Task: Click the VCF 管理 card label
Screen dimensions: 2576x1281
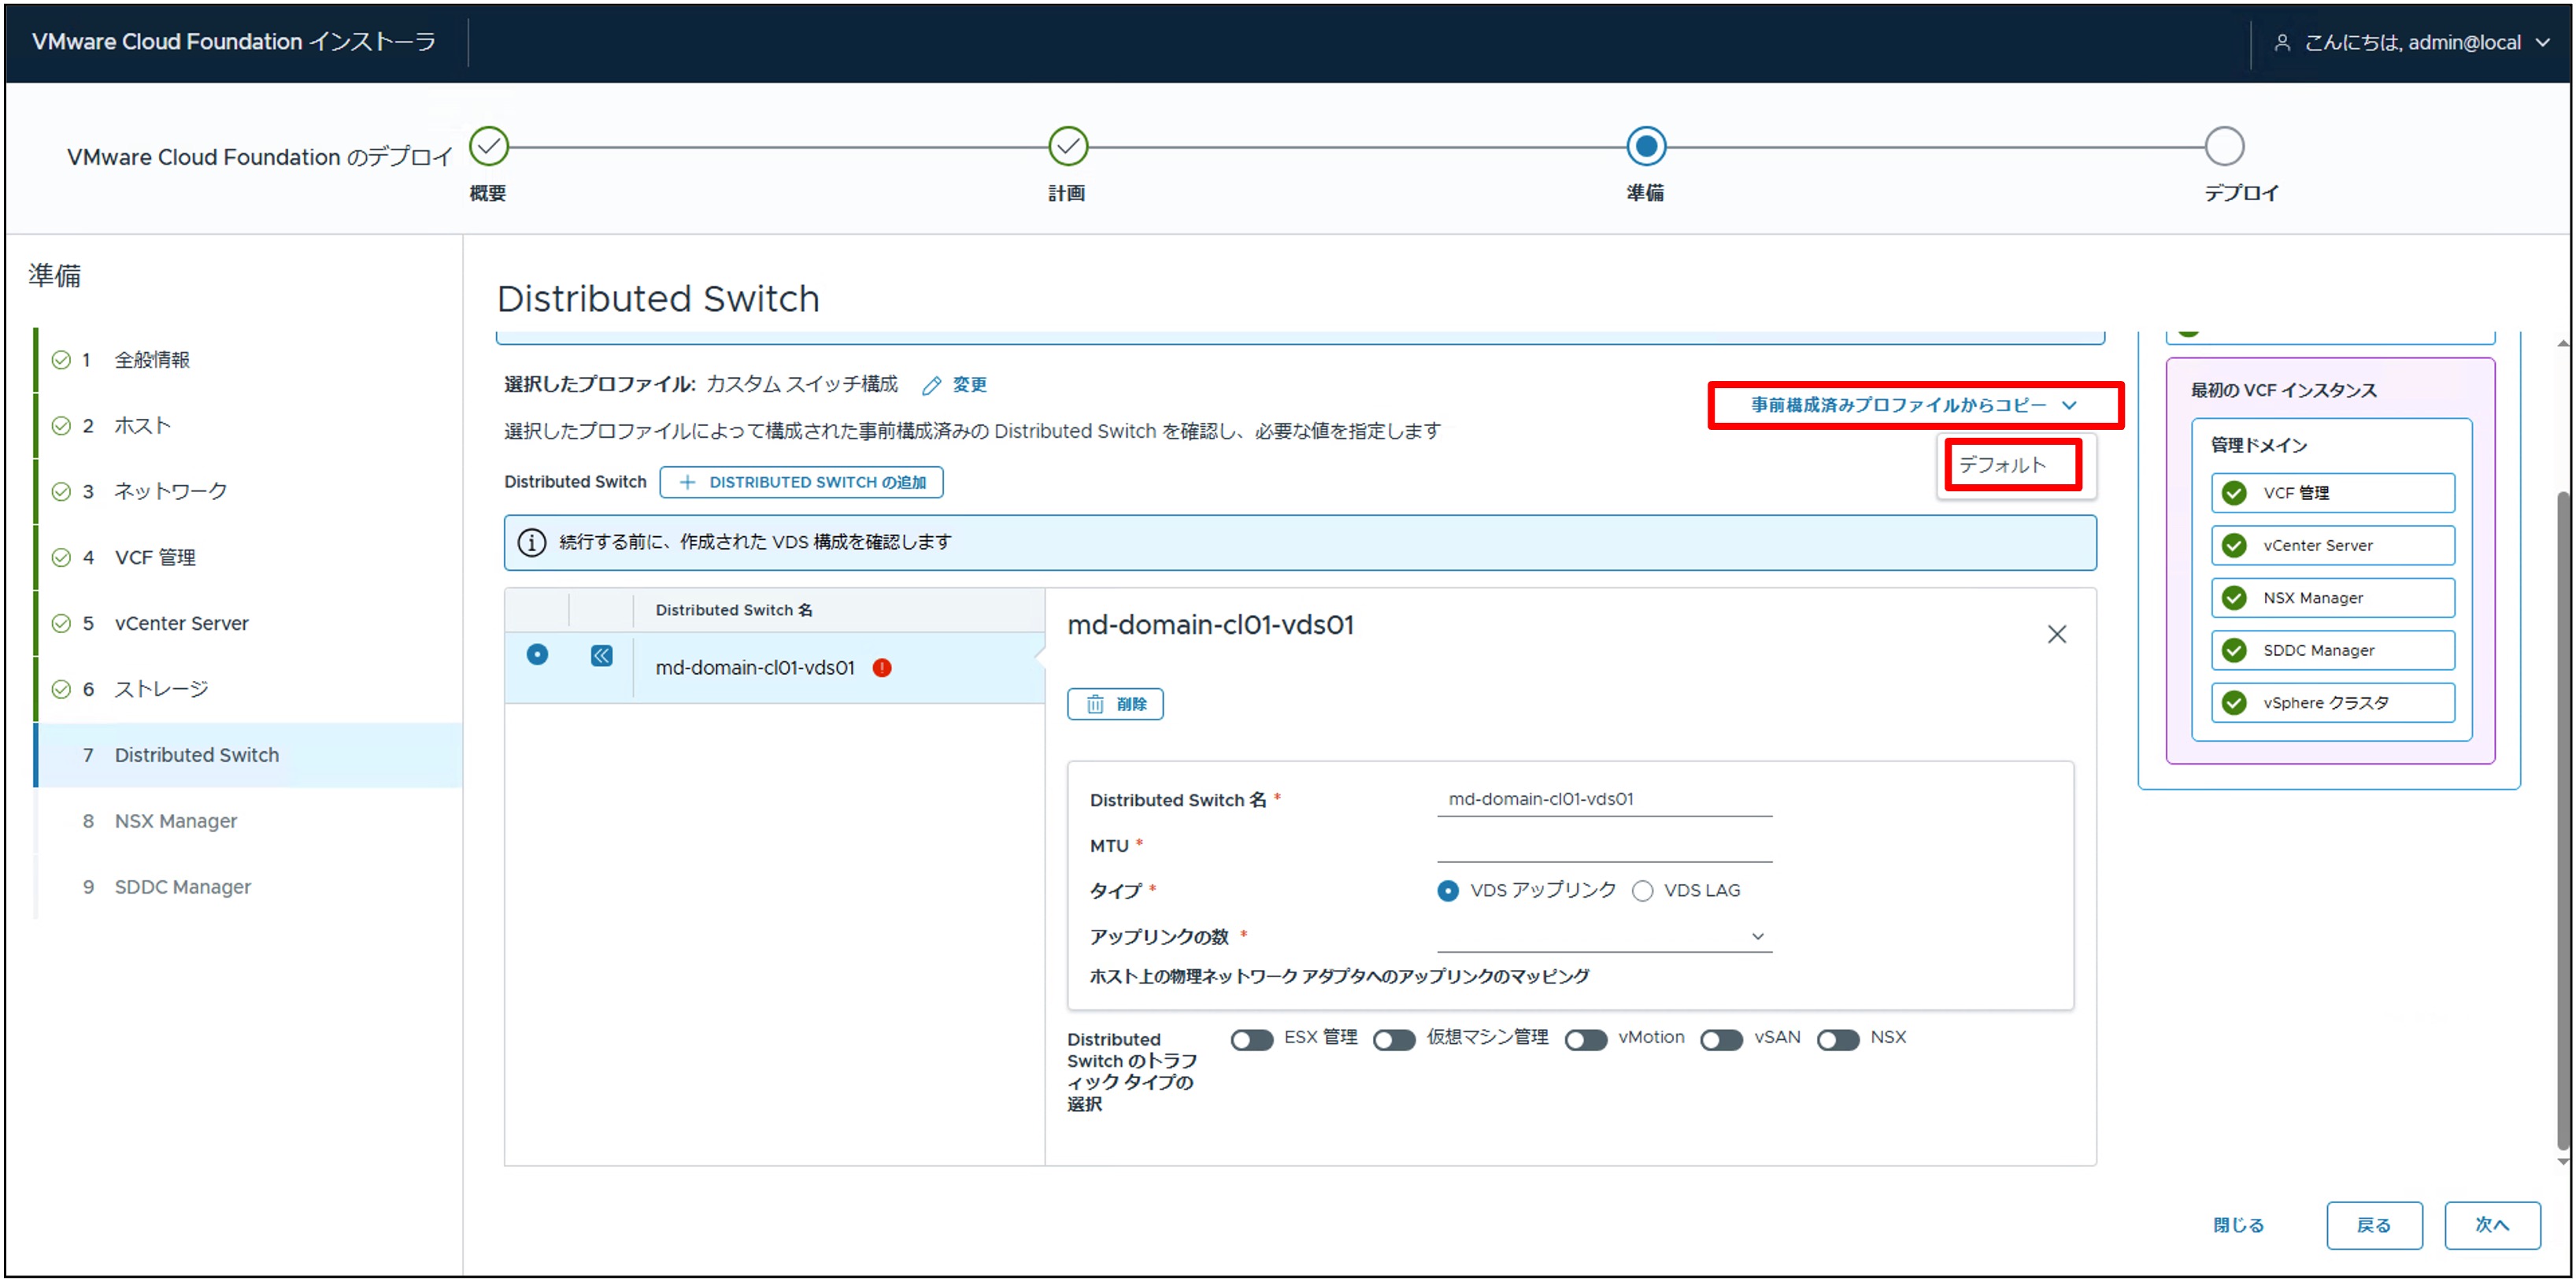Action: [2297, 494]
